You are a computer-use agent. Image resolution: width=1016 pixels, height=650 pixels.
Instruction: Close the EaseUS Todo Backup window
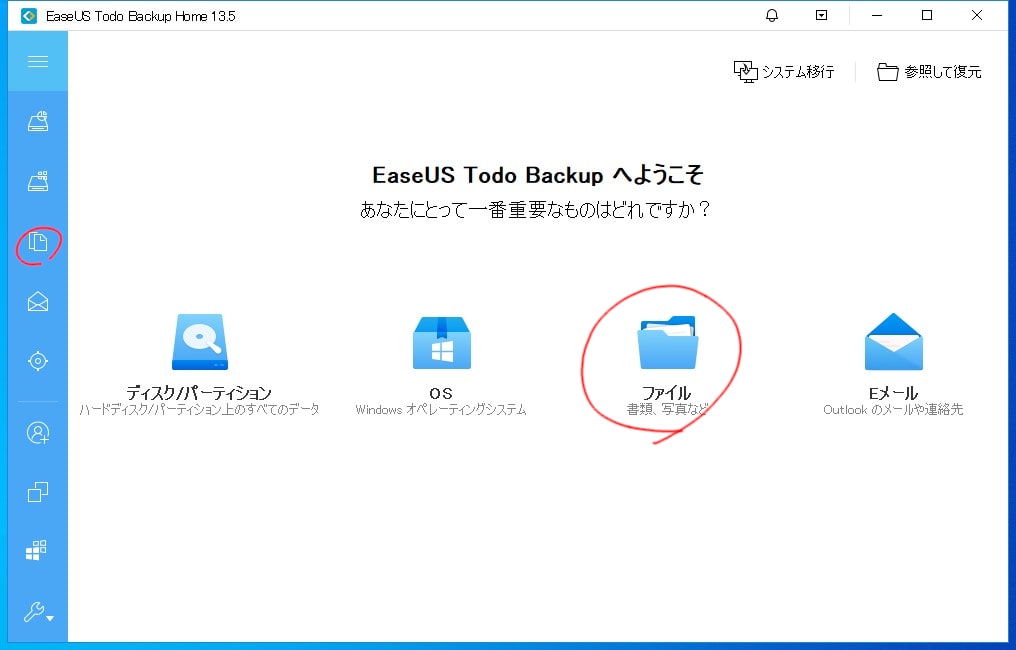976,16
